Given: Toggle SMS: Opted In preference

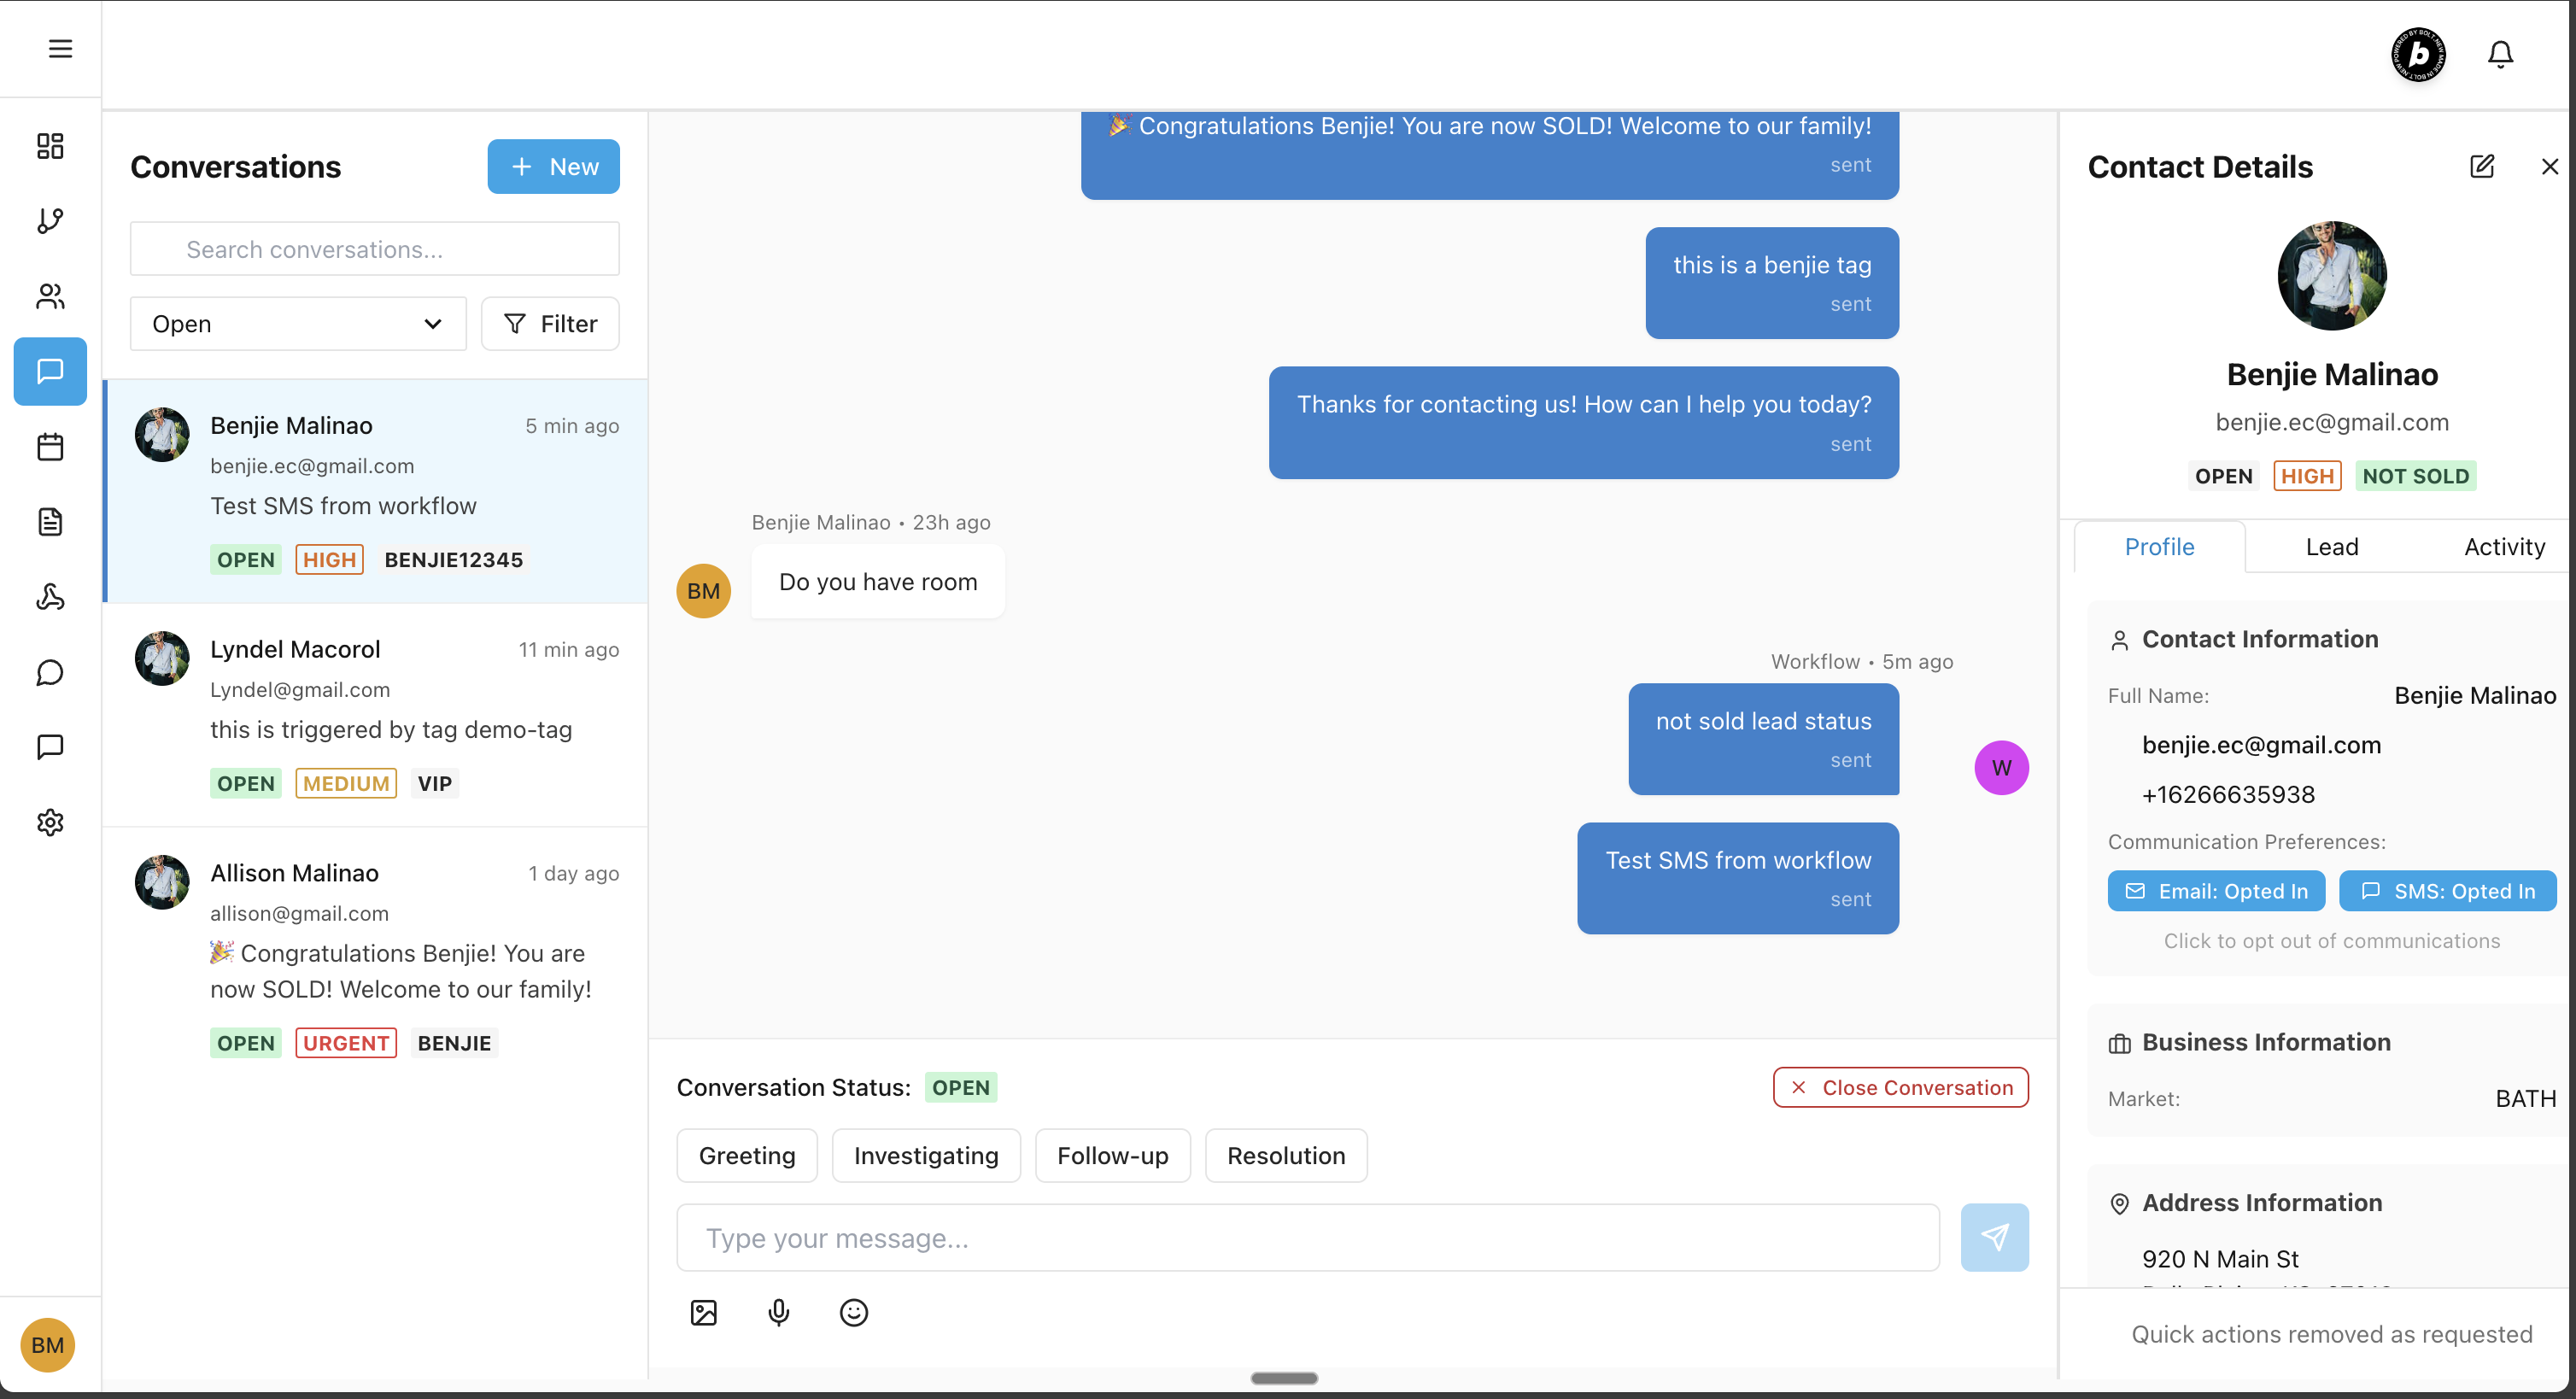Looking at the screenshot, I should point(2447,891).
